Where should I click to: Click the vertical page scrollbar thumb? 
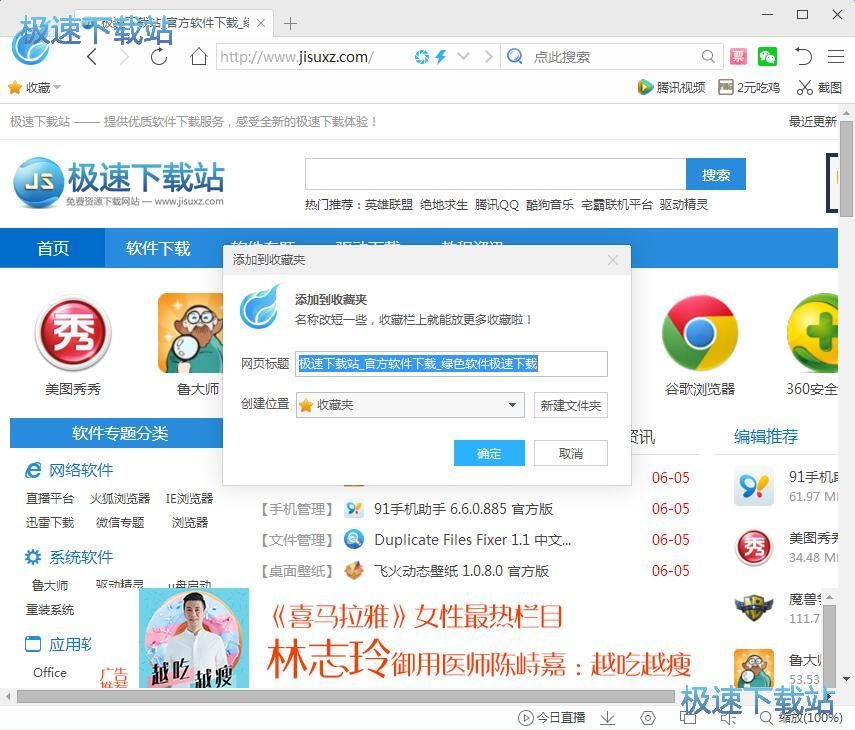click(846, 168)
